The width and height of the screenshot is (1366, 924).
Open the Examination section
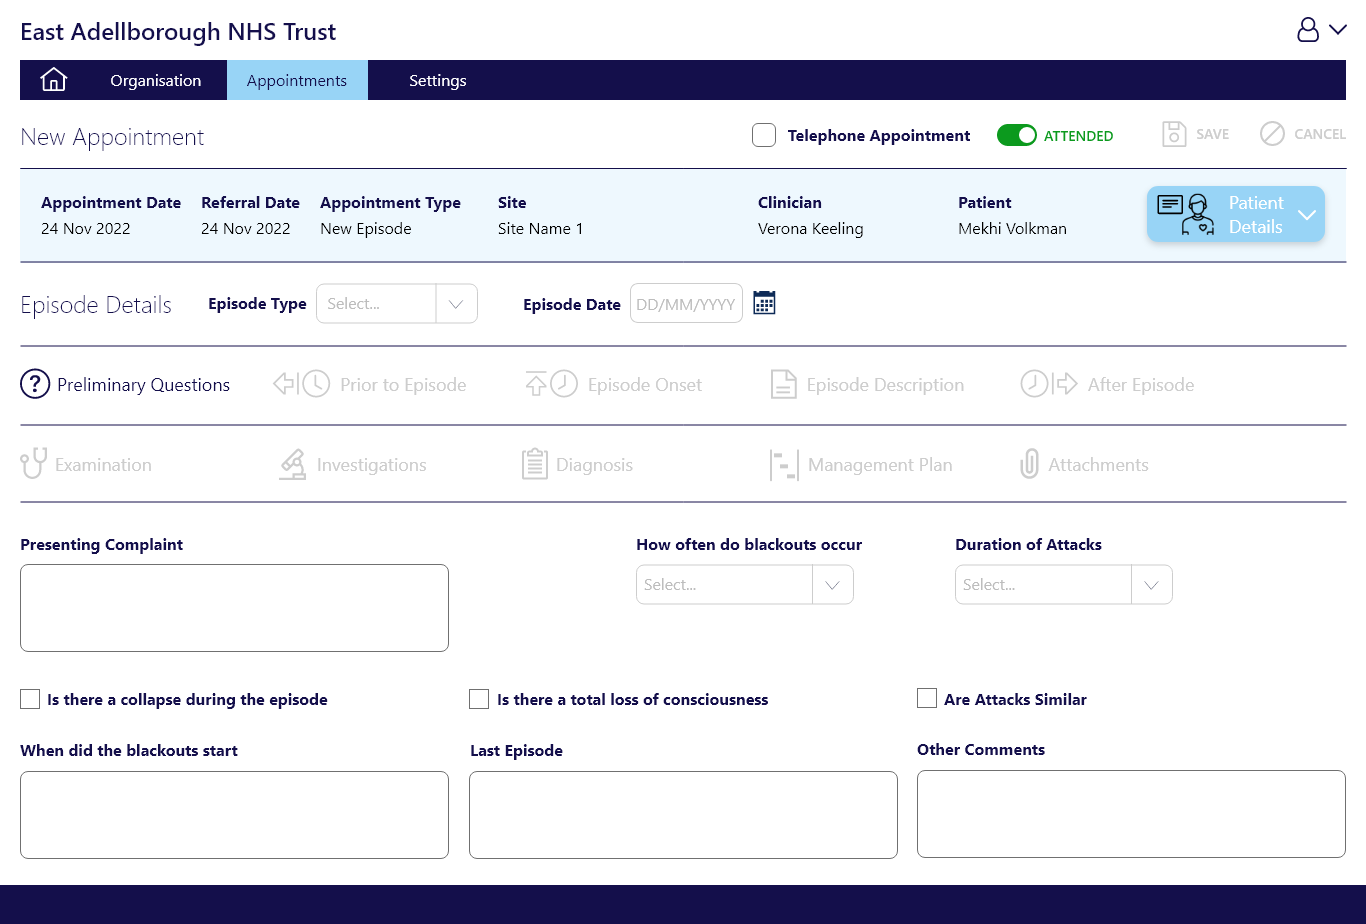[x=86, y=464]
